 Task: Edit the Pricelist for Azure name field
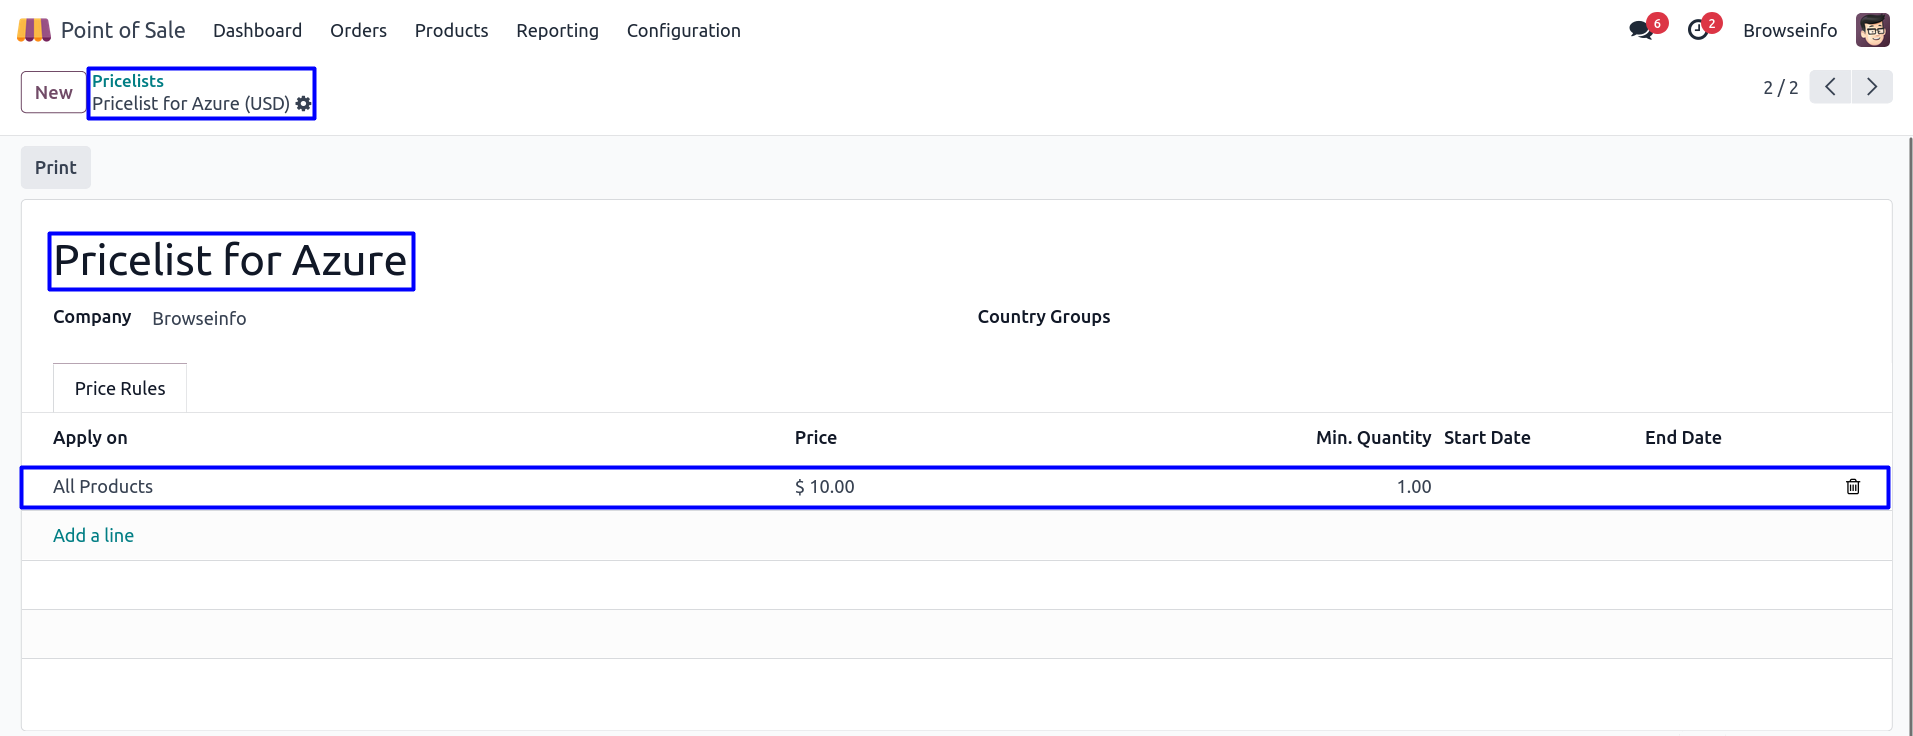[231, 261]
